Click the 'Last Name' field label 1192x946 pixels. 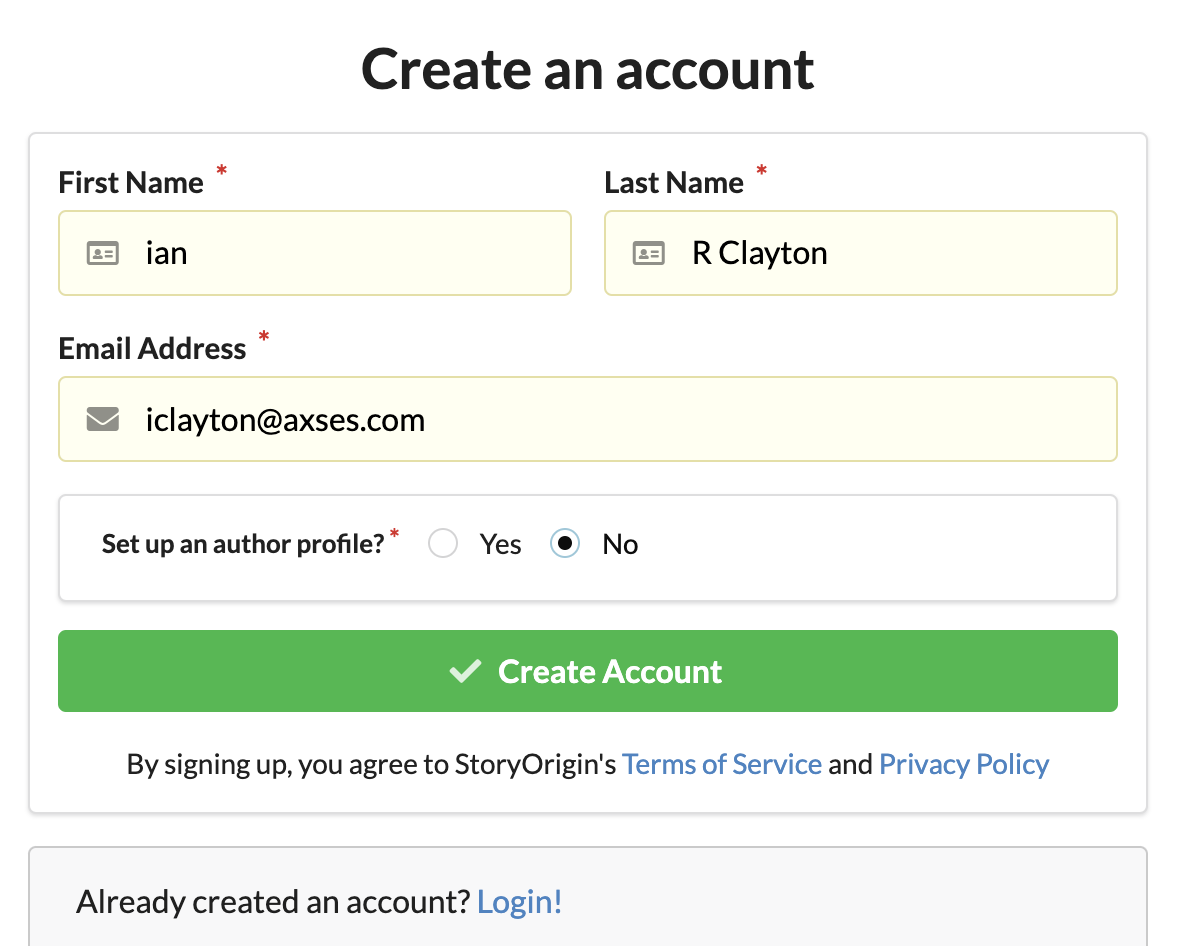pos(674,183)
